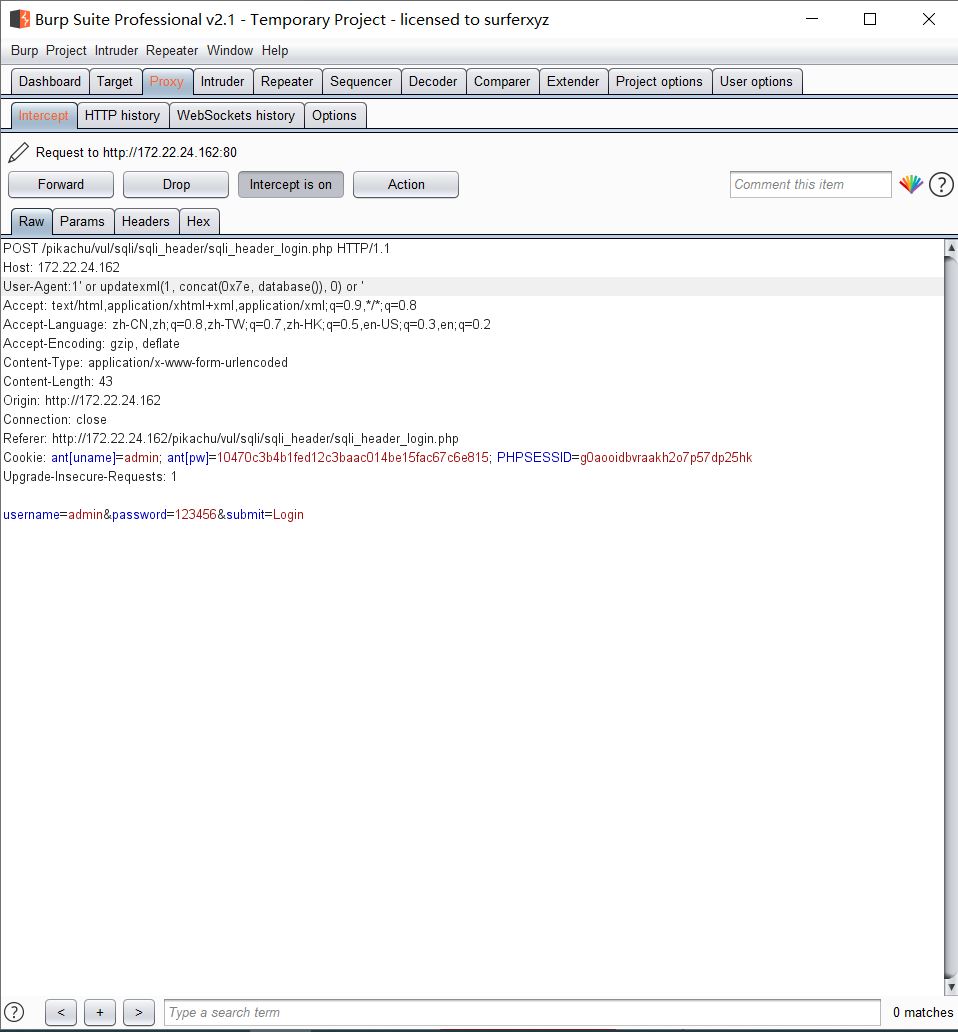
Task: Open the Project options tab
Action: tap(659, 82)
